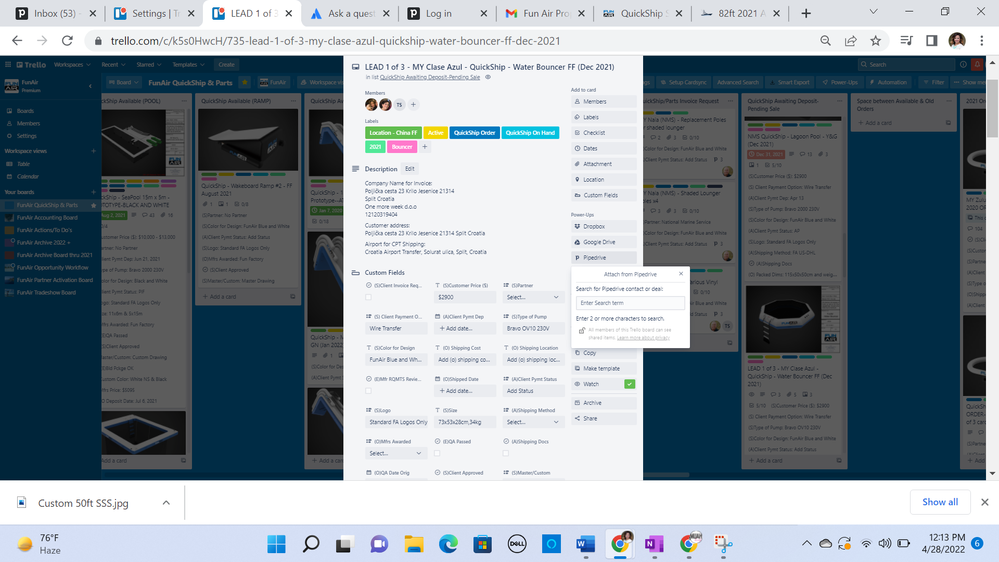Open Chrome zoom magnifier icon
The image size is (999, 562).
point(825,41)
